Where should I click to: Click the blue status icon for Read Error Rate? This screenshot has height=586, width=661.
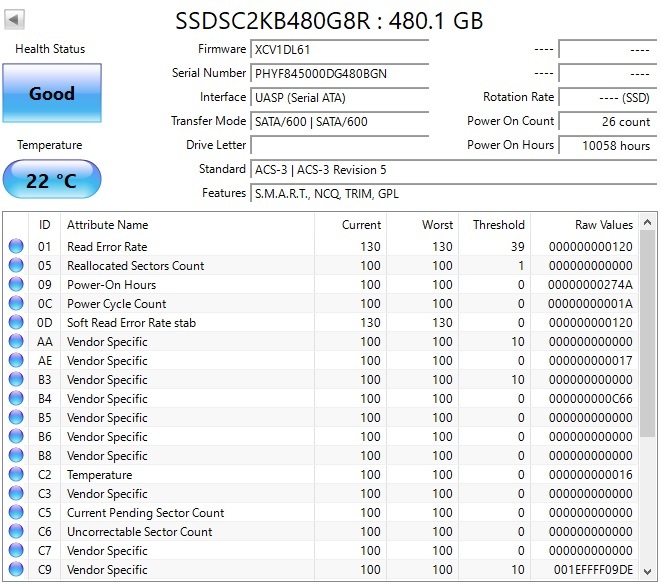(x=16, y=247)
